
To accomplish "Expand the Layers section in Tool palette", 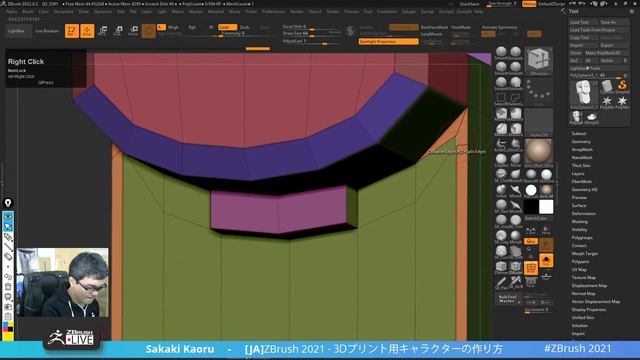I will pos(578,174).
